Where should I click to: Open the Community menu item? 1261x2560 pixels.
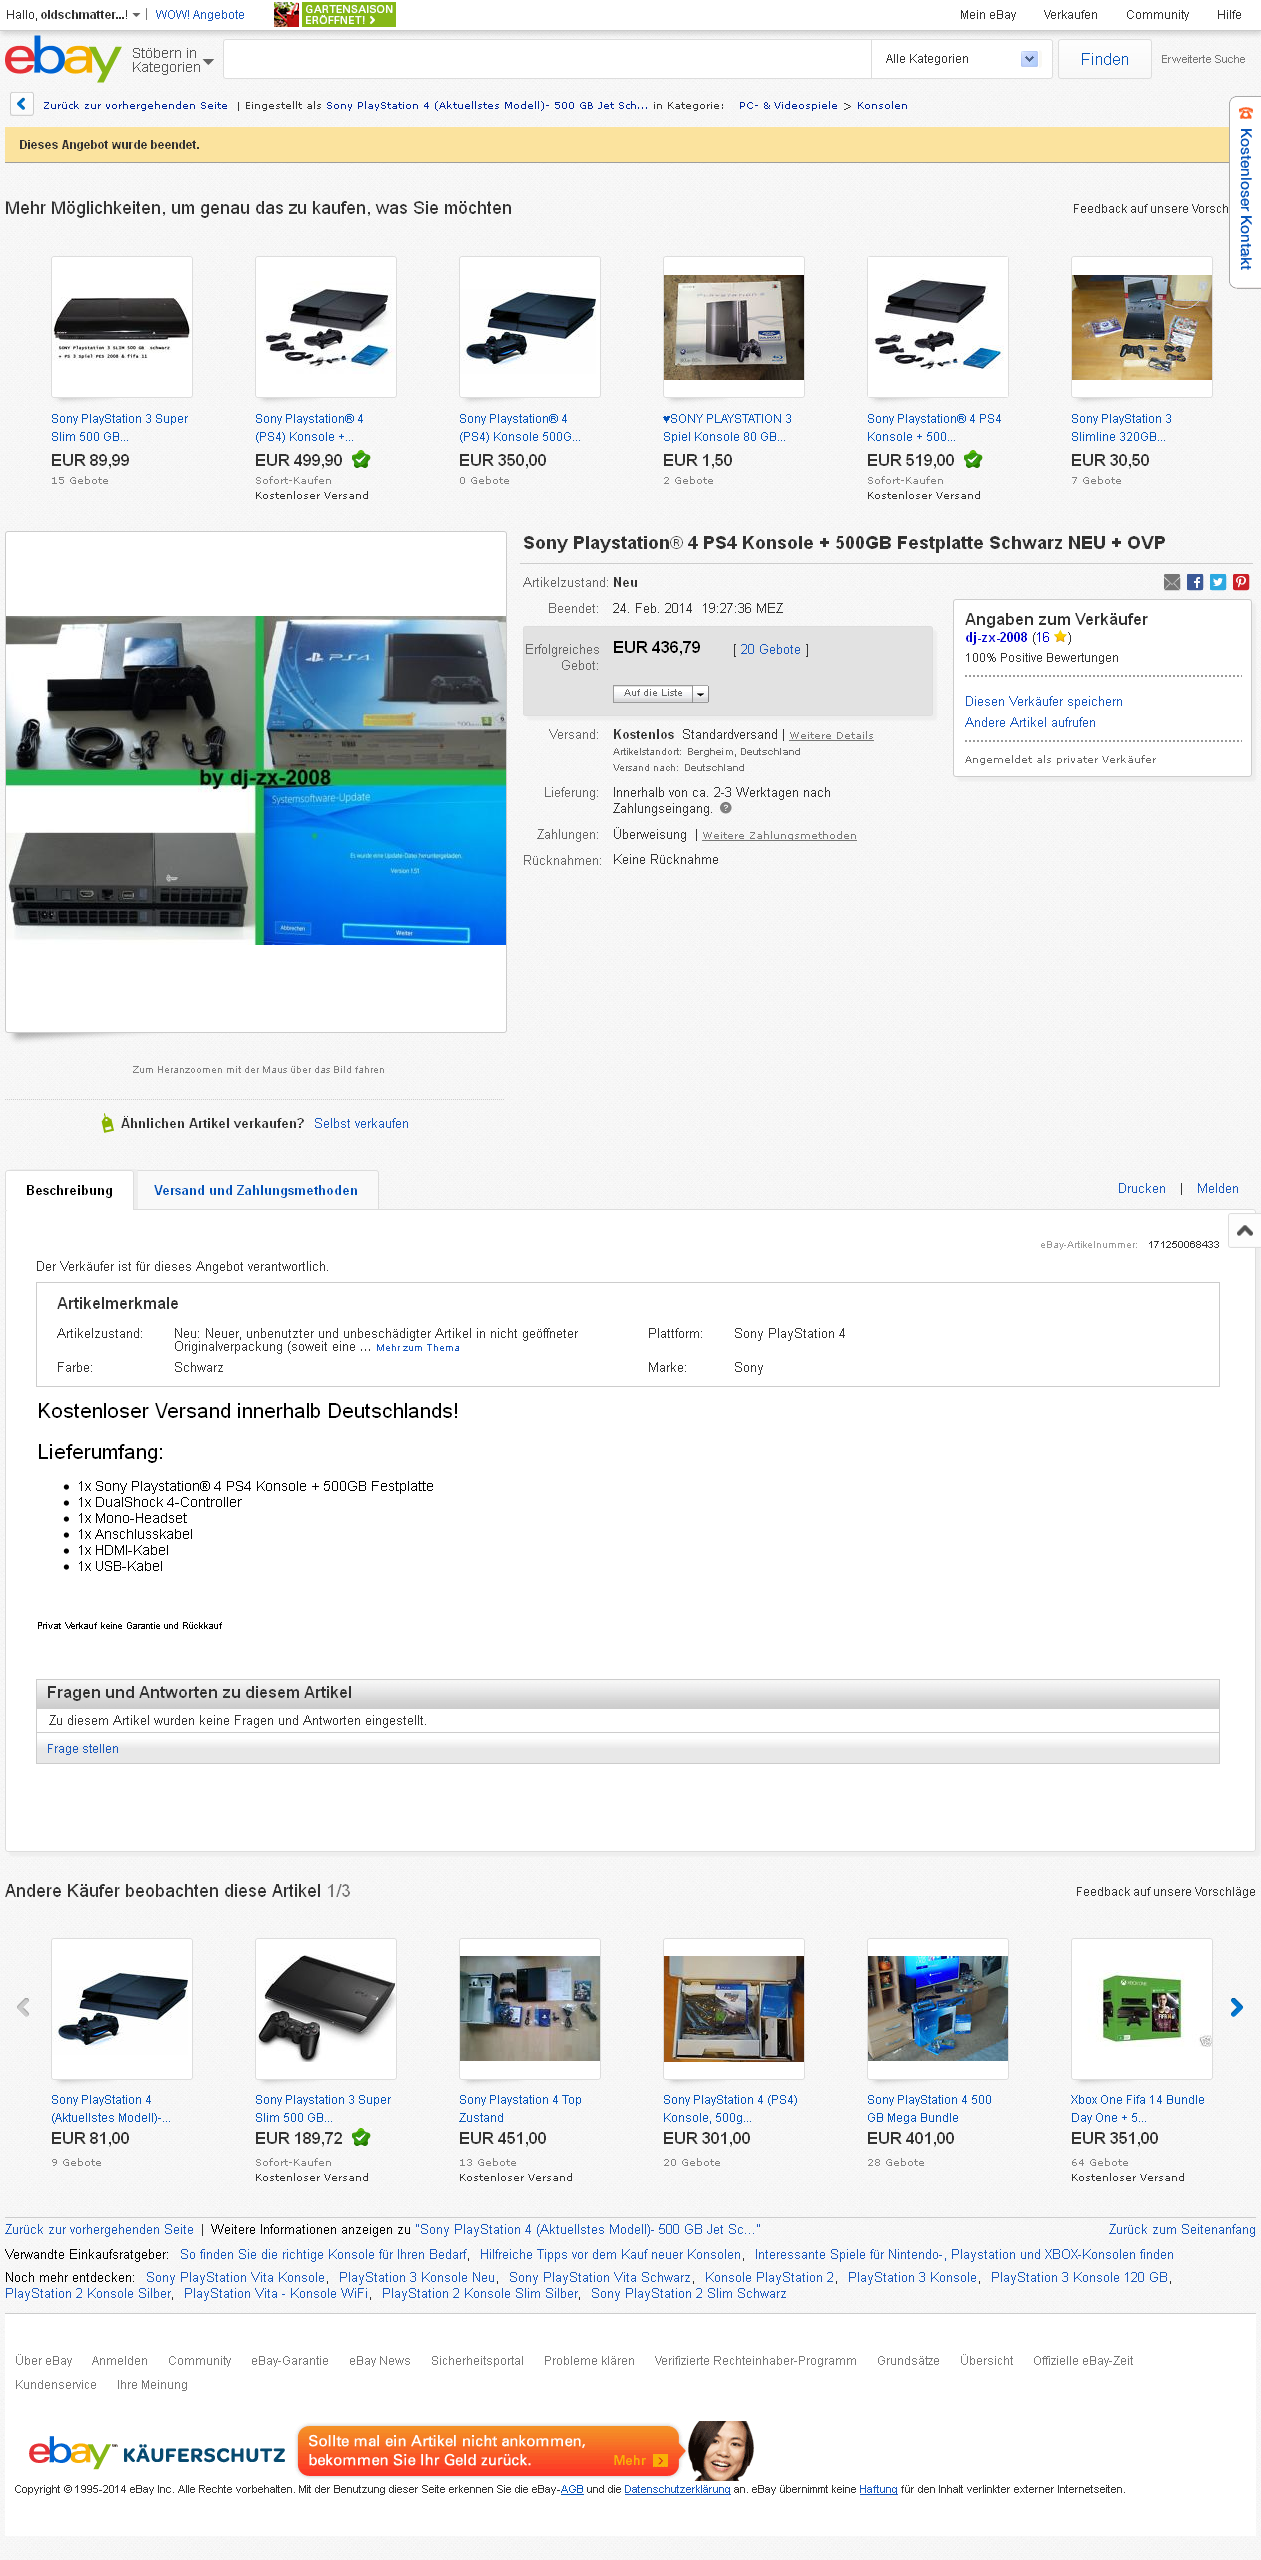click(1157, 15)
